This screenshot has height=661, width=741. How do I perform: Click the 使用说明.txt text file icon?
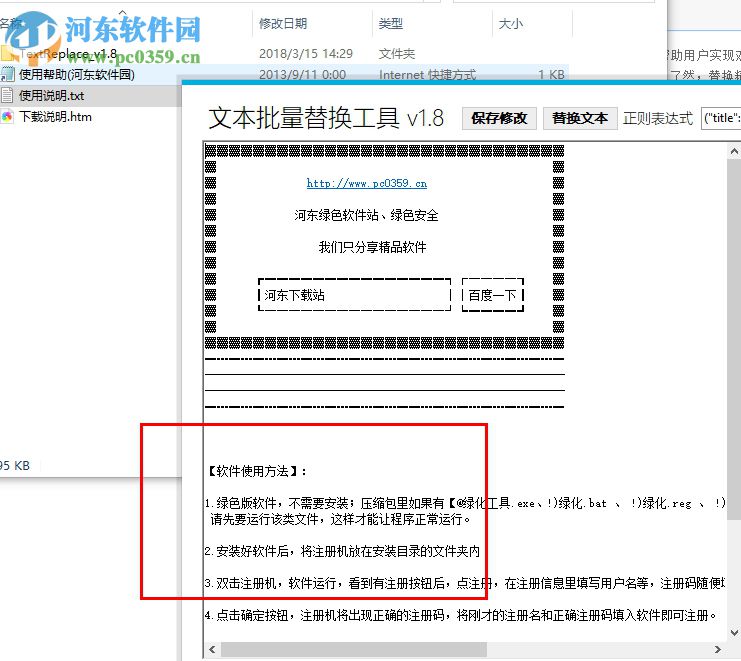pos(7,95)
